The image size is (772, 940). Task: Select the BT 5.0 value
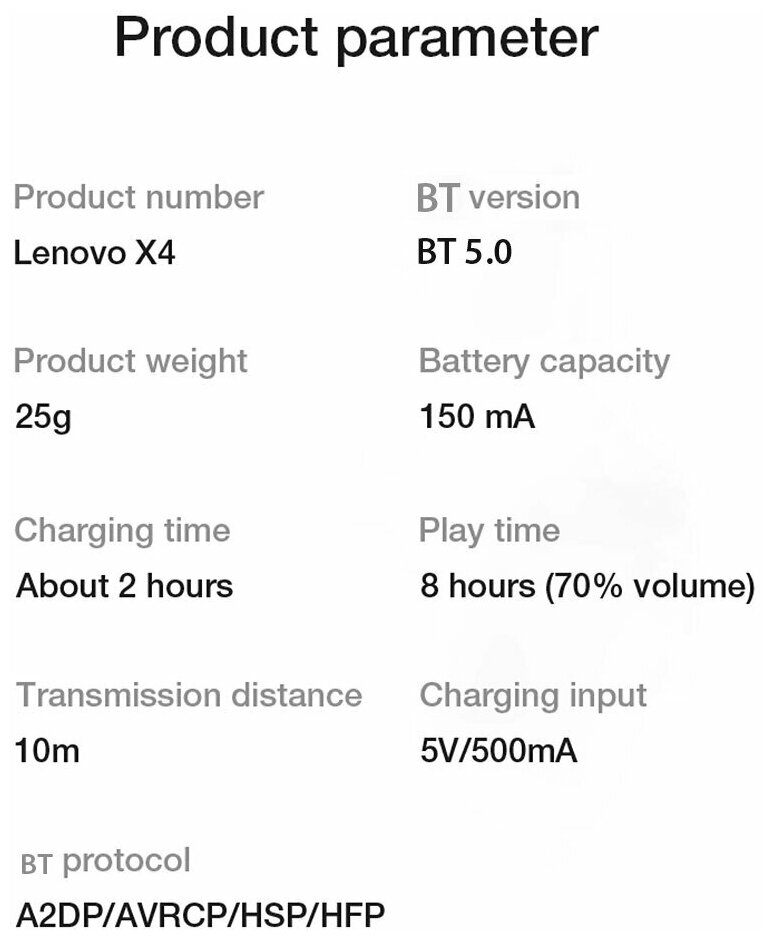(464, 253)
